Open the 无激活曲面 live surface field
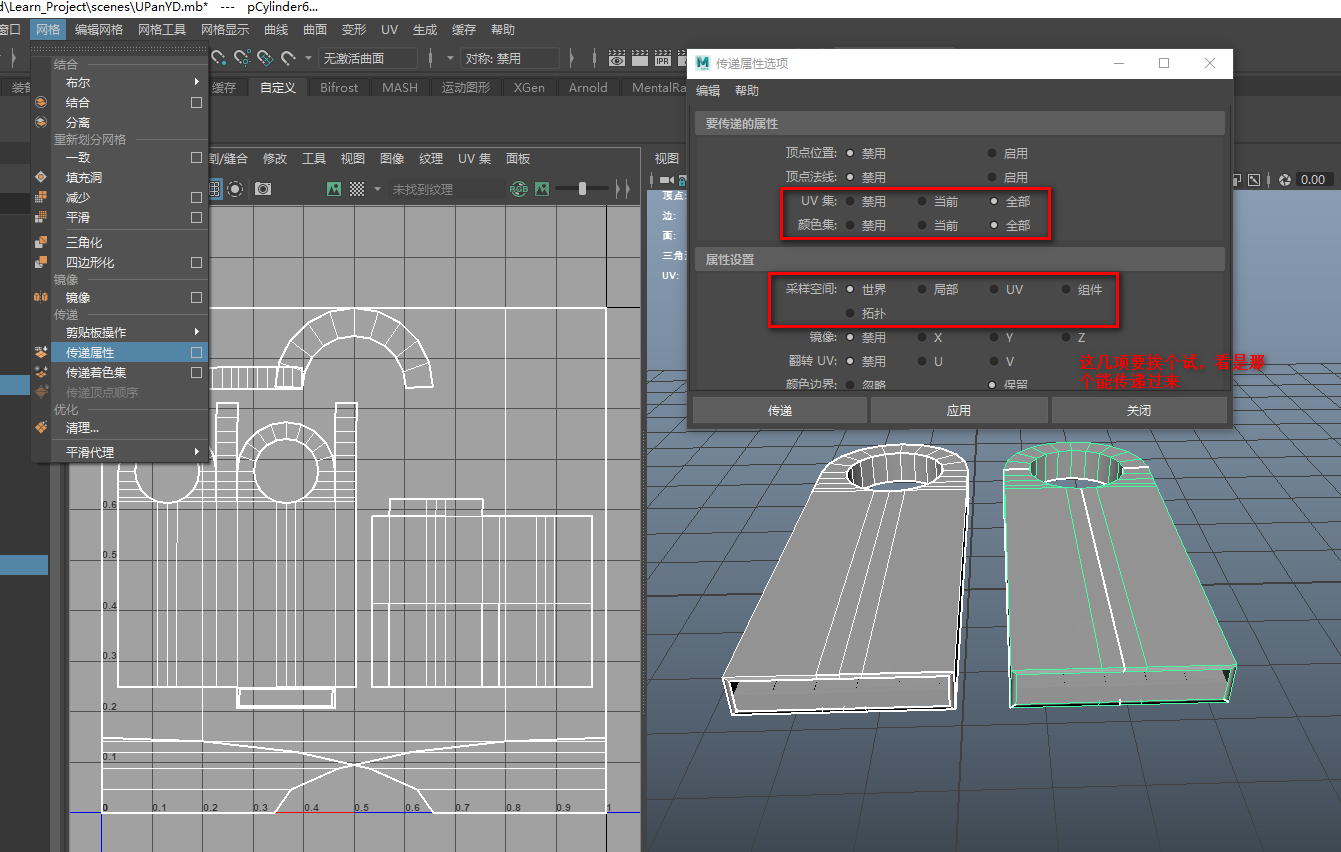1341x852 pixels. (x=368, y=59)
